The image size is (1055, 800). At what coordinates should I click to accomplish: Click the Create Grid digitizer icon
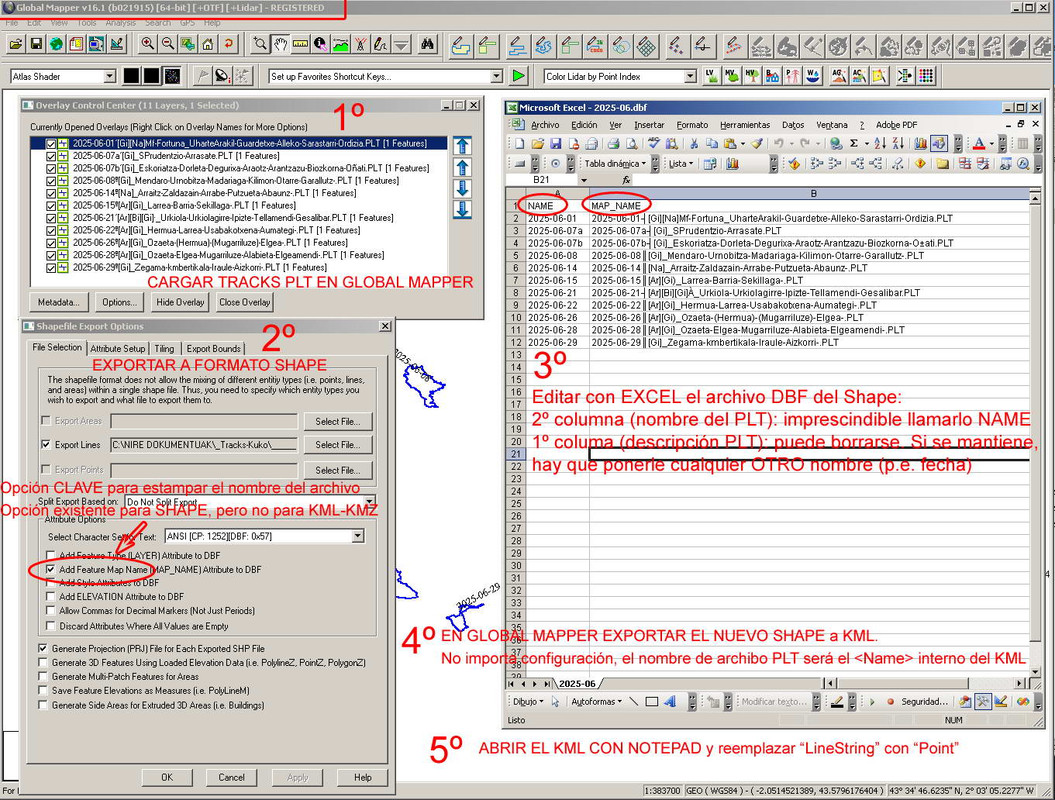click(647, 46)
